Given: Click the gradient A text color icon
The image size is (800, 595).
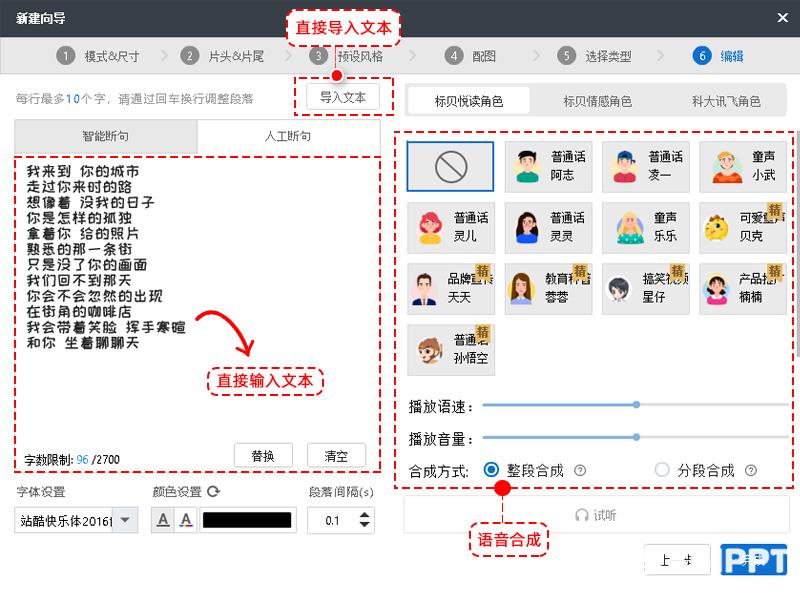Looking at the screenshot, I should click(186, 520).
